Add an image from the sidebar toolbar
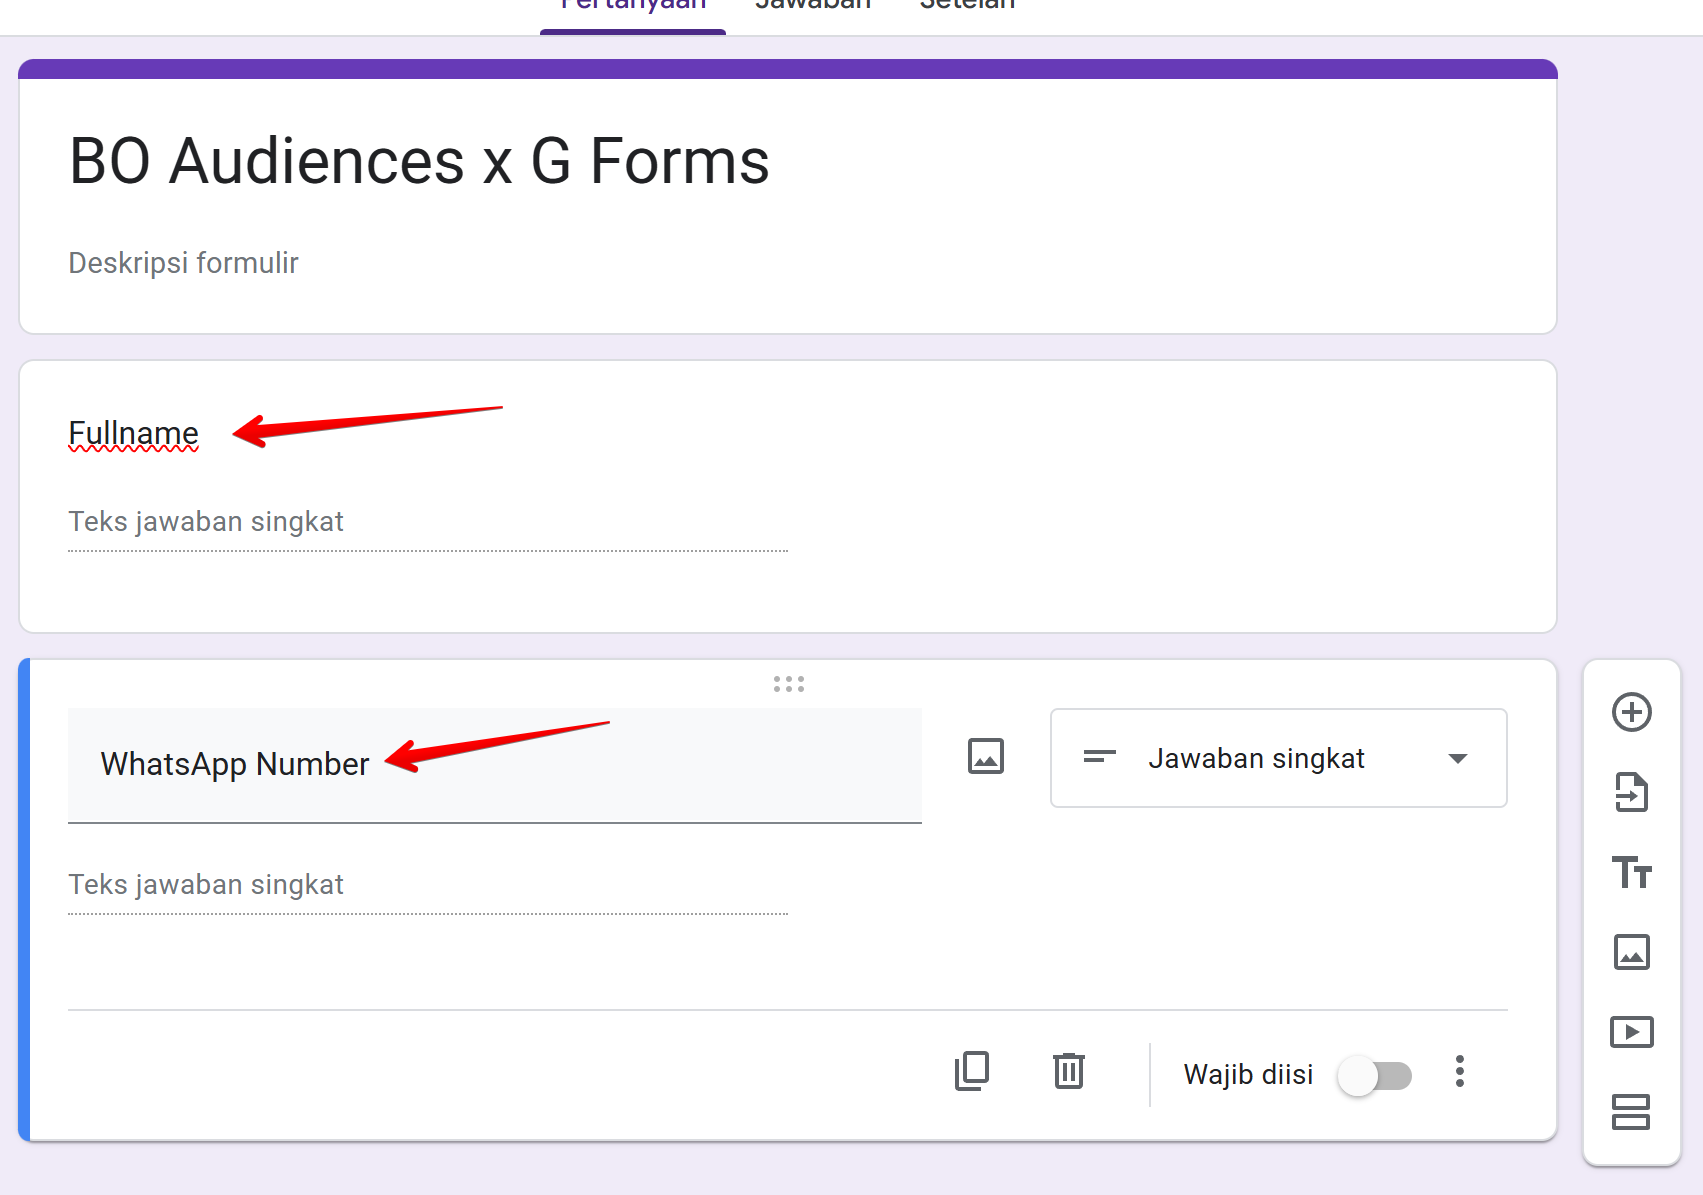This screenshot has height=1195, width=1703. [x=1631, y=952]
